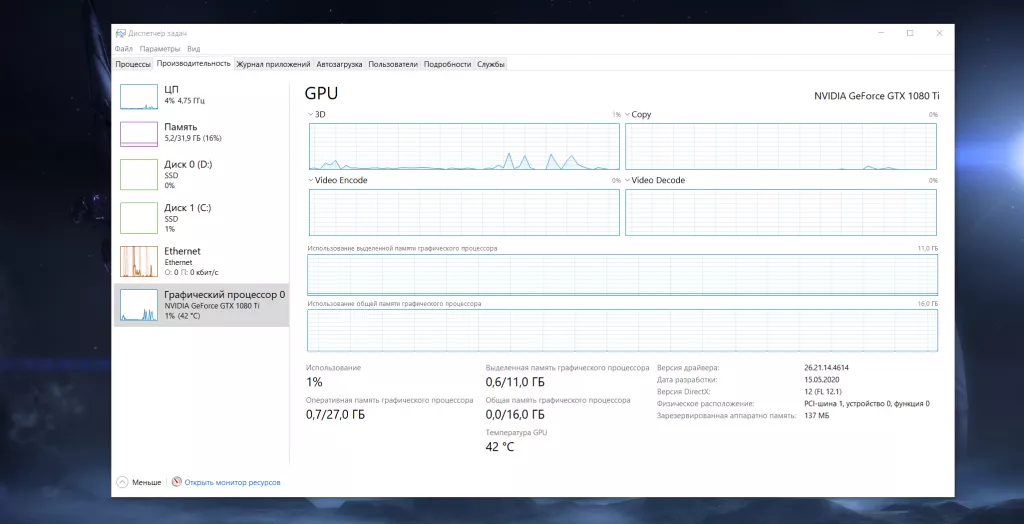Click the PCI-шина 1 location value
This screenshot has width=1024, height=524.
[867, 404]
